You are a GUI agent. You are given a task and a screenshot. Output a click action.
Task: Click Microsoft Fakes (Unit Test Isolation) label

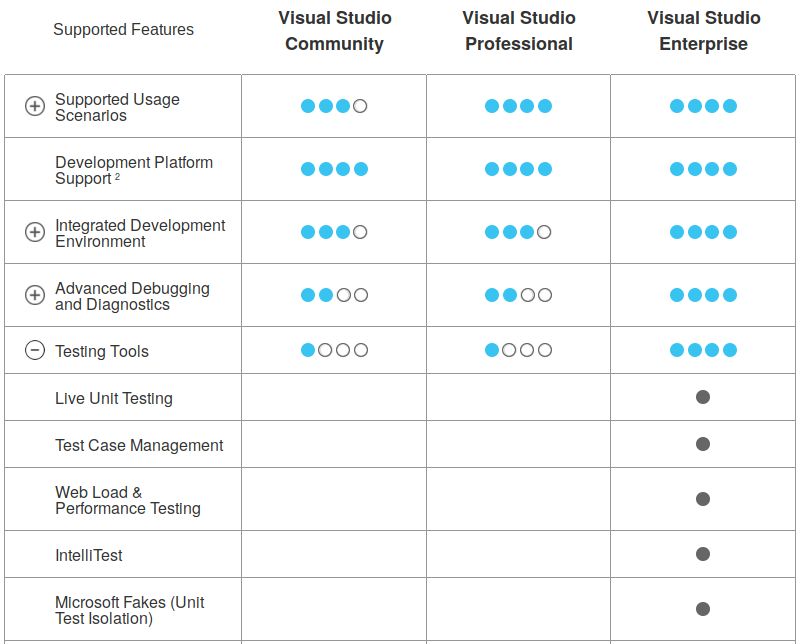[130, 610]
